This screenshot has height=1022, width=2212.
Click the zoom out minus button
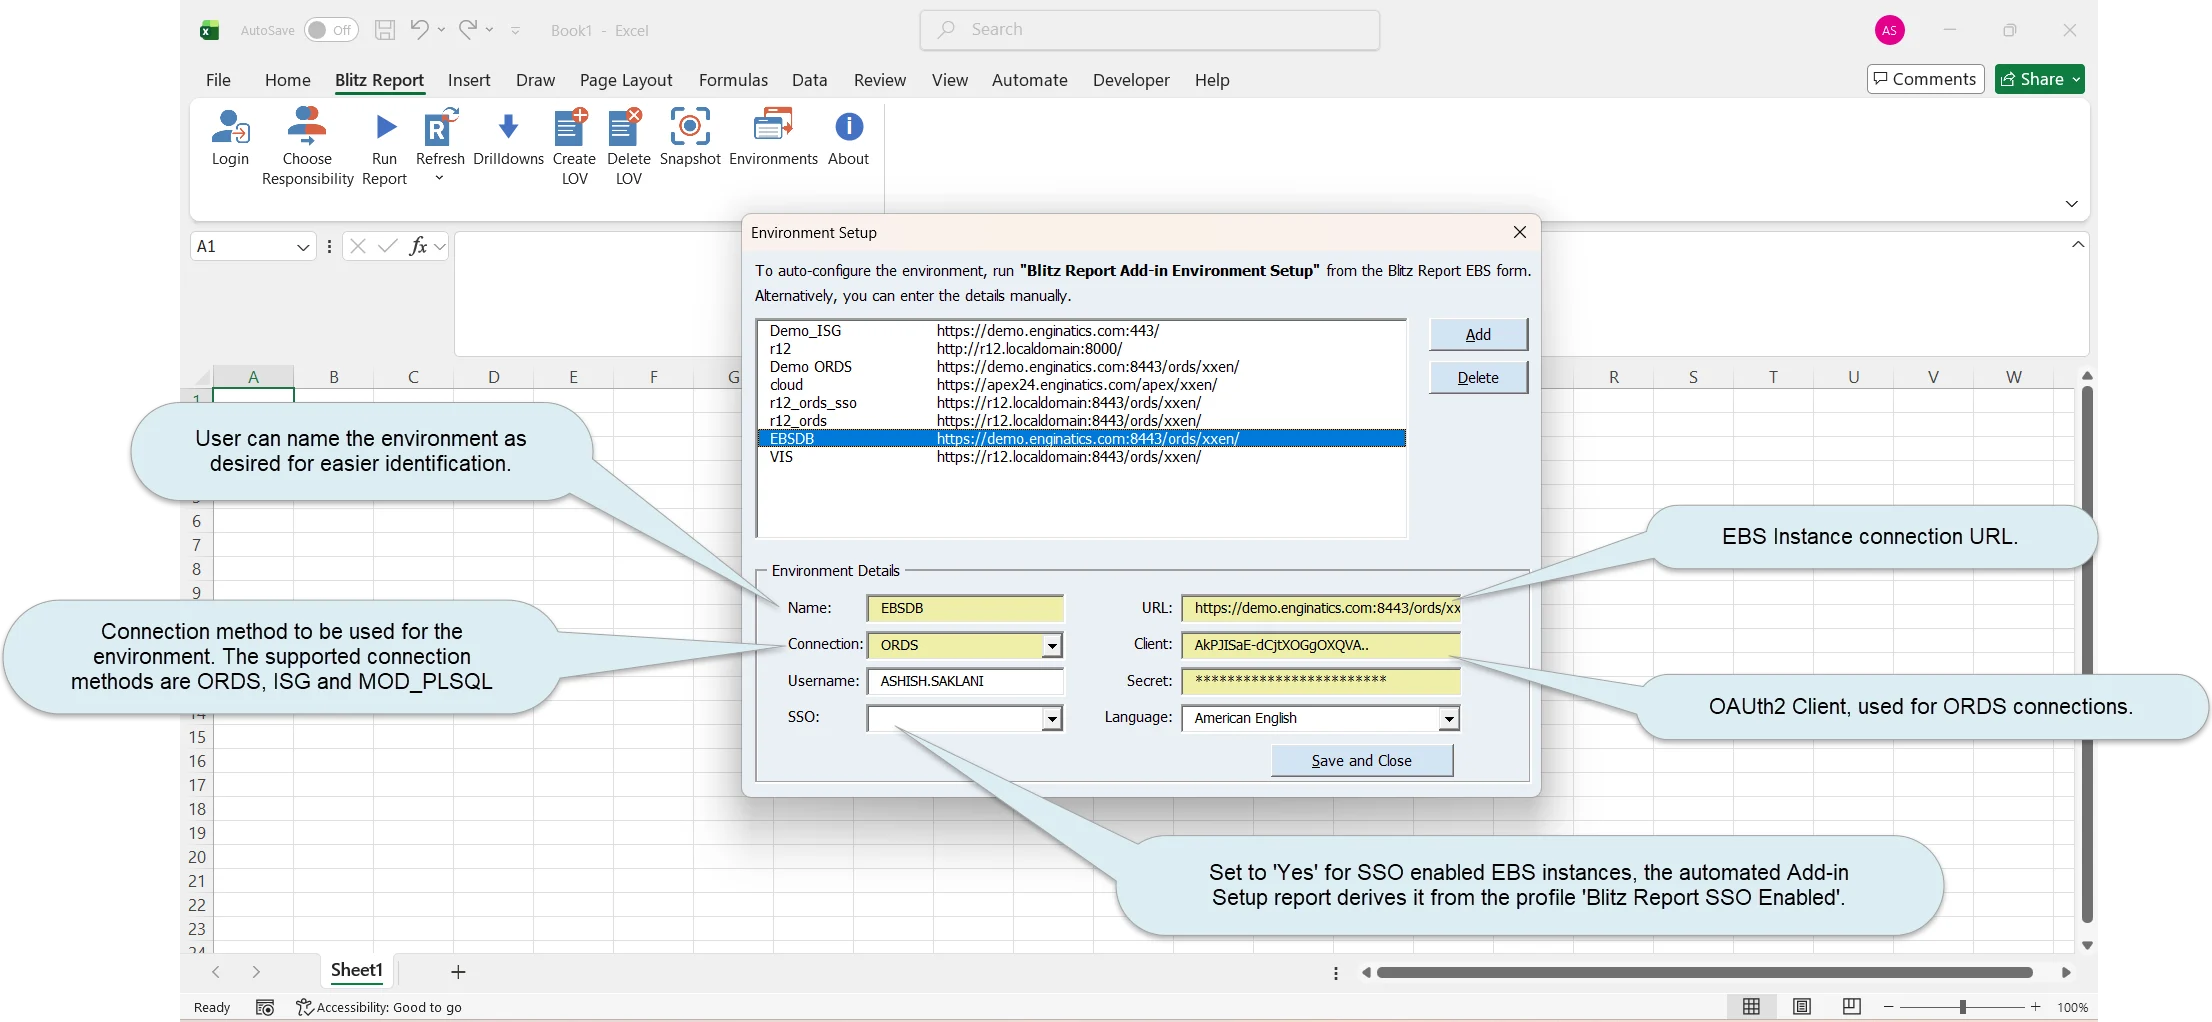pos(1888,1007)
